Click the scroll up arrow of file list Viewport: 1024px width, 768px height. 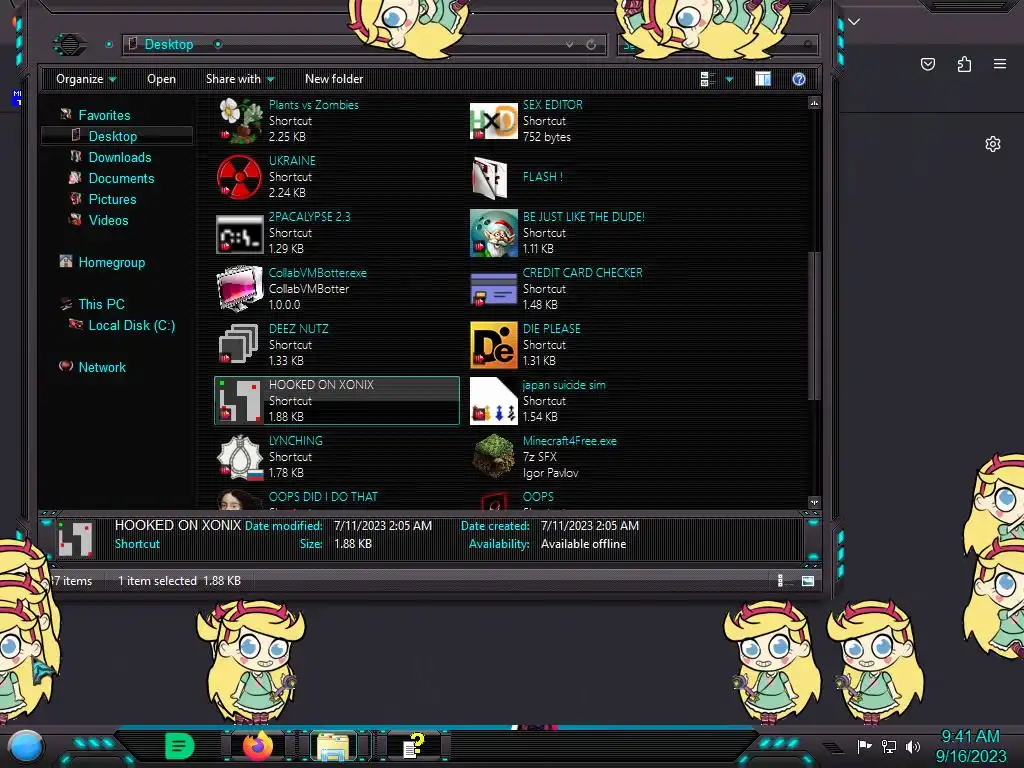click(814, 103)
